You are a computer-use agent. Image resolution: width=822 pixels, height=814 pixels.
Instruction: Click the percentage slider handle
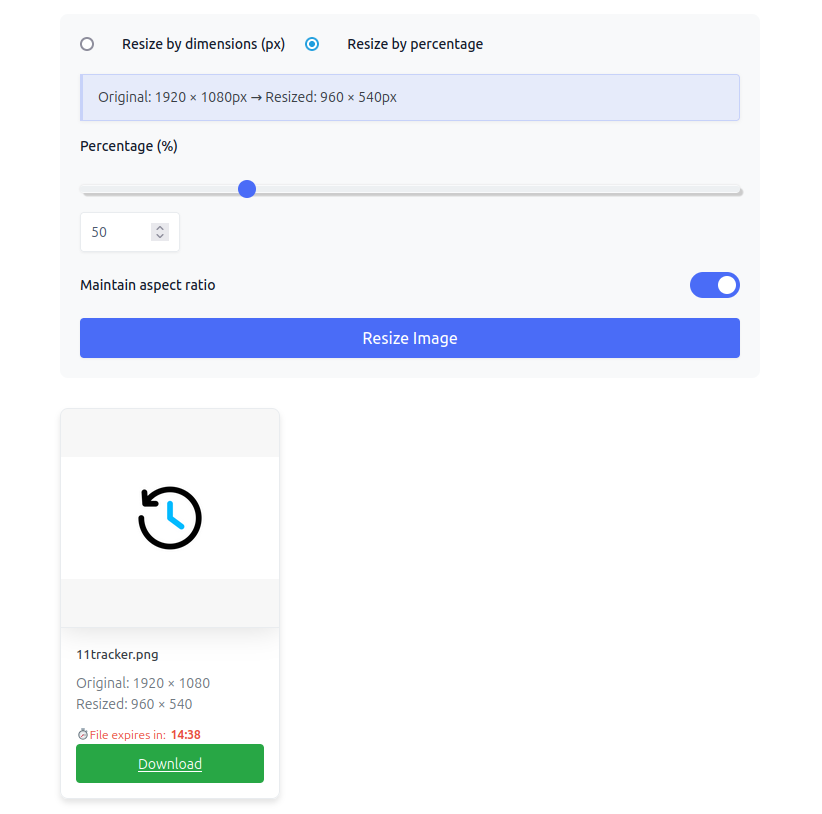(x=247, y=189)
